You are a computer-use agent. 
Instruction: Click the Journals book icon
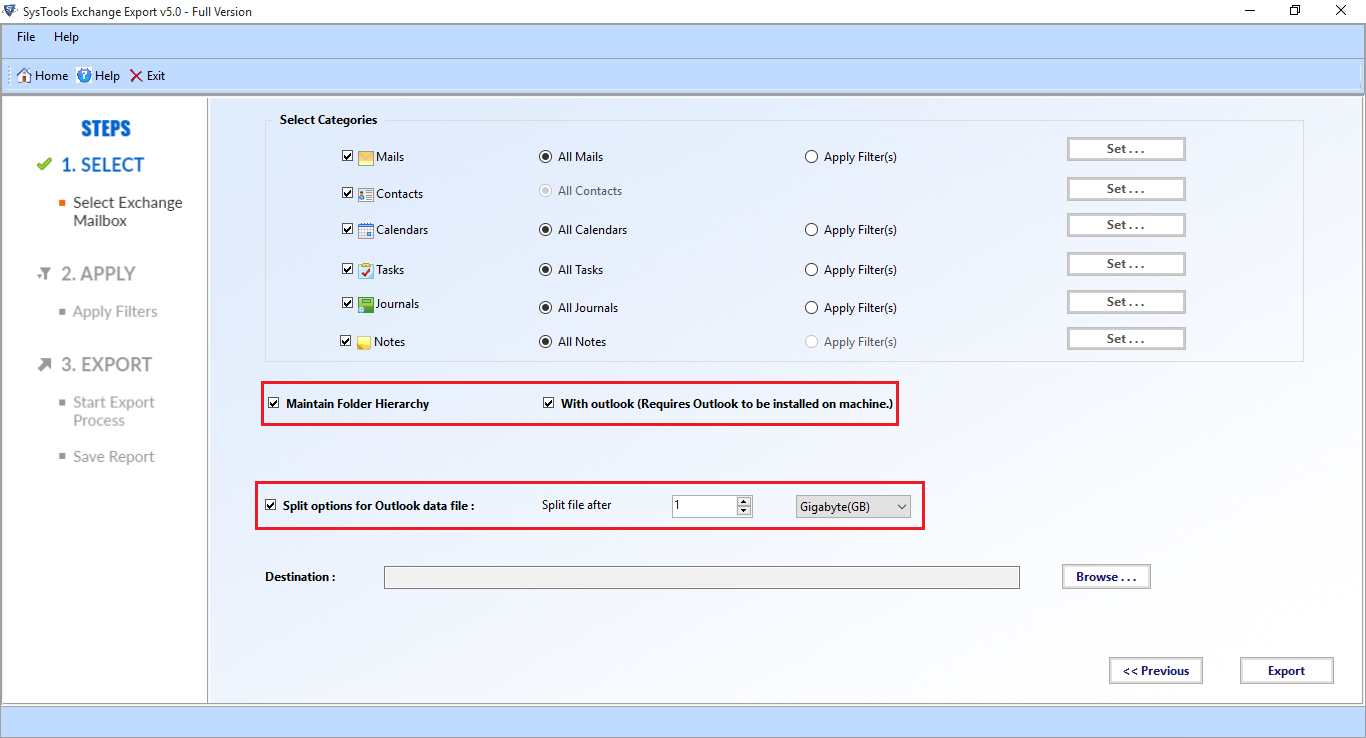click(x=366, y=304)
